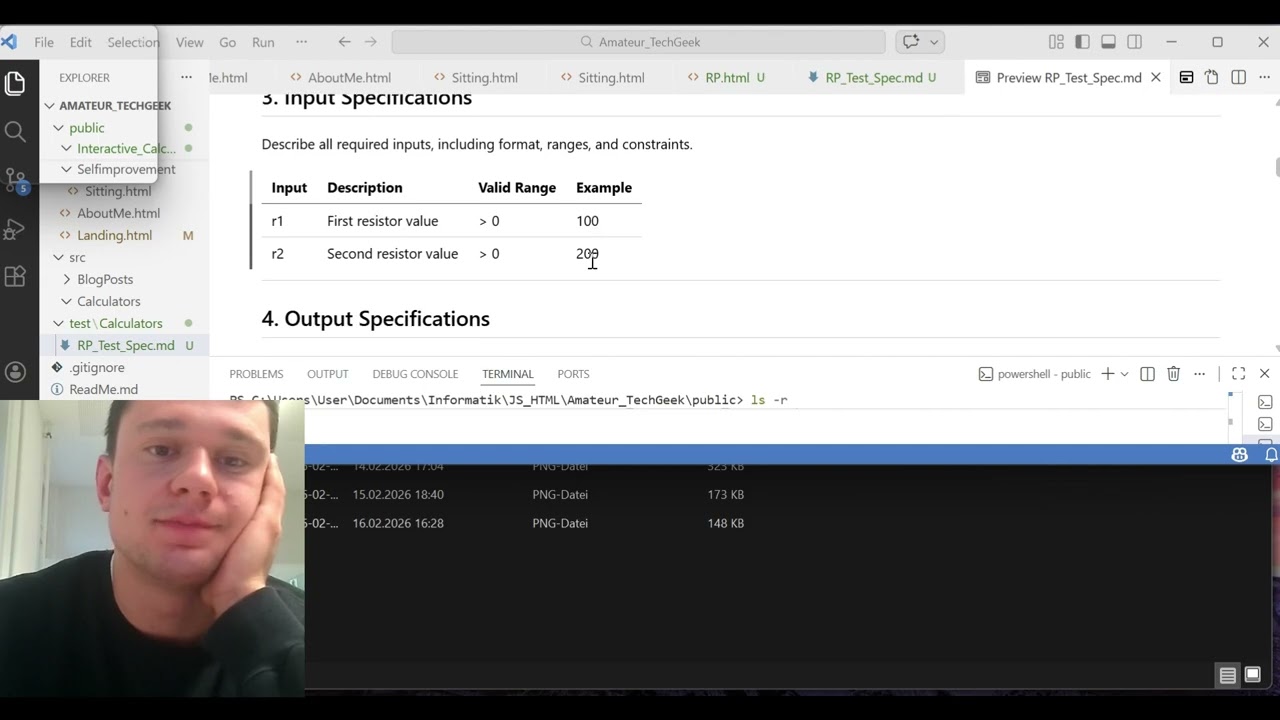Go back with the navigation arrow
The height and width of the screenshot is (720, 1280).
(x=344, y=42)
